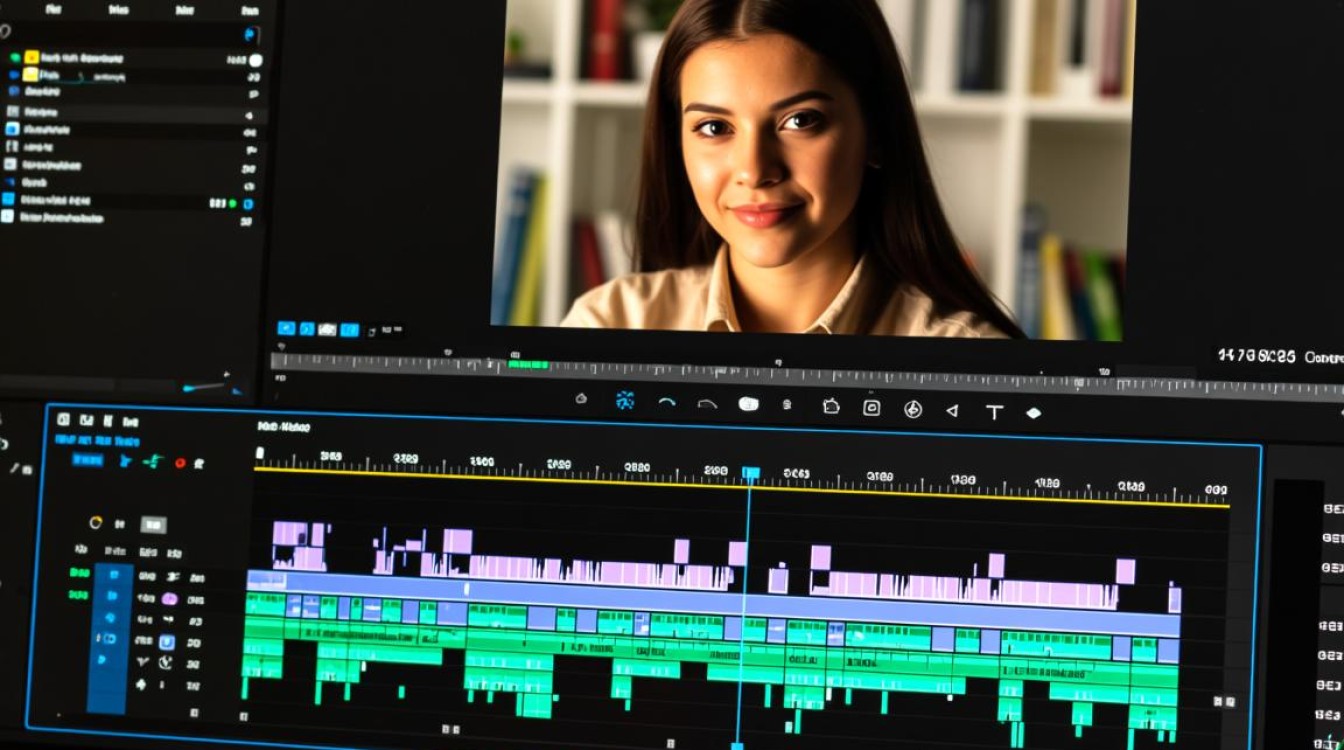The image size is (1344, 750).
Task: Click the circled compass icon in toolbar
Action: (x=912, y=409)
